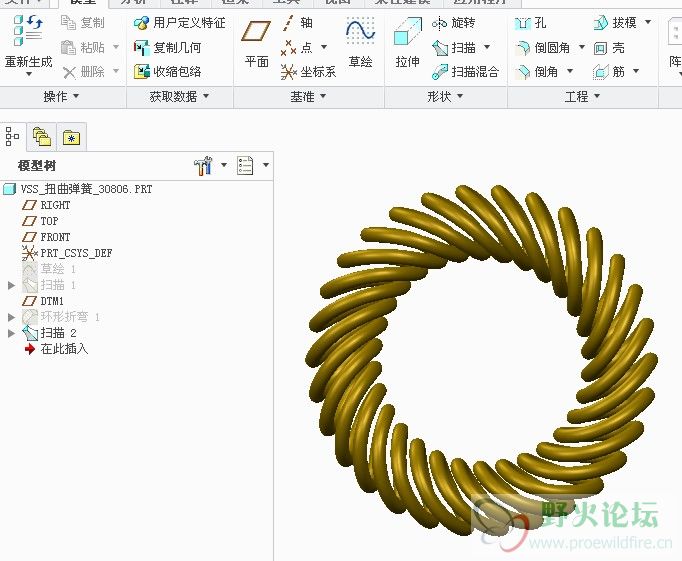Start the Extrude (拉伸) tool

tap(408, 43)
